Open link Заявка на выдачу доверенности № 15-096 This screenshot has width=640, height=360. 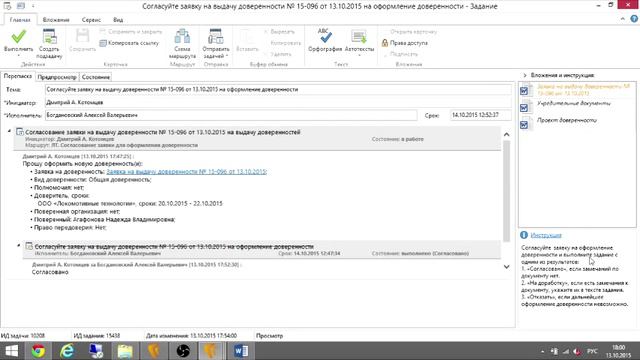186,172
